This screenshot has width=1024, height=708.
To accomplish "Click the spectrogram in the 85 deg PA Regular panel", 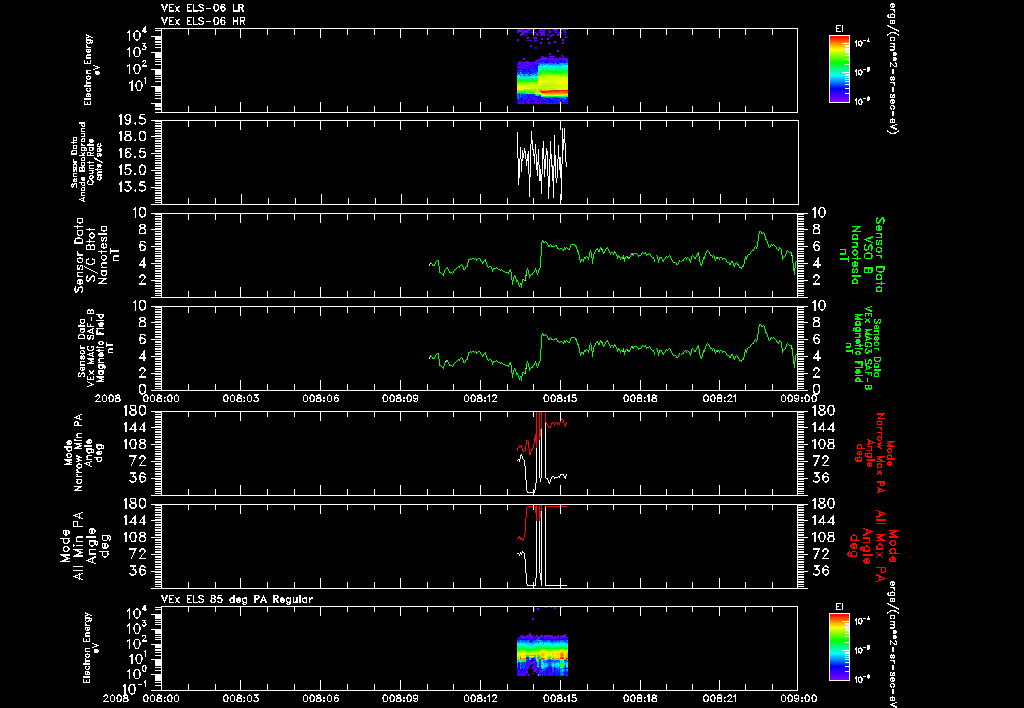I will coord(542,654).
